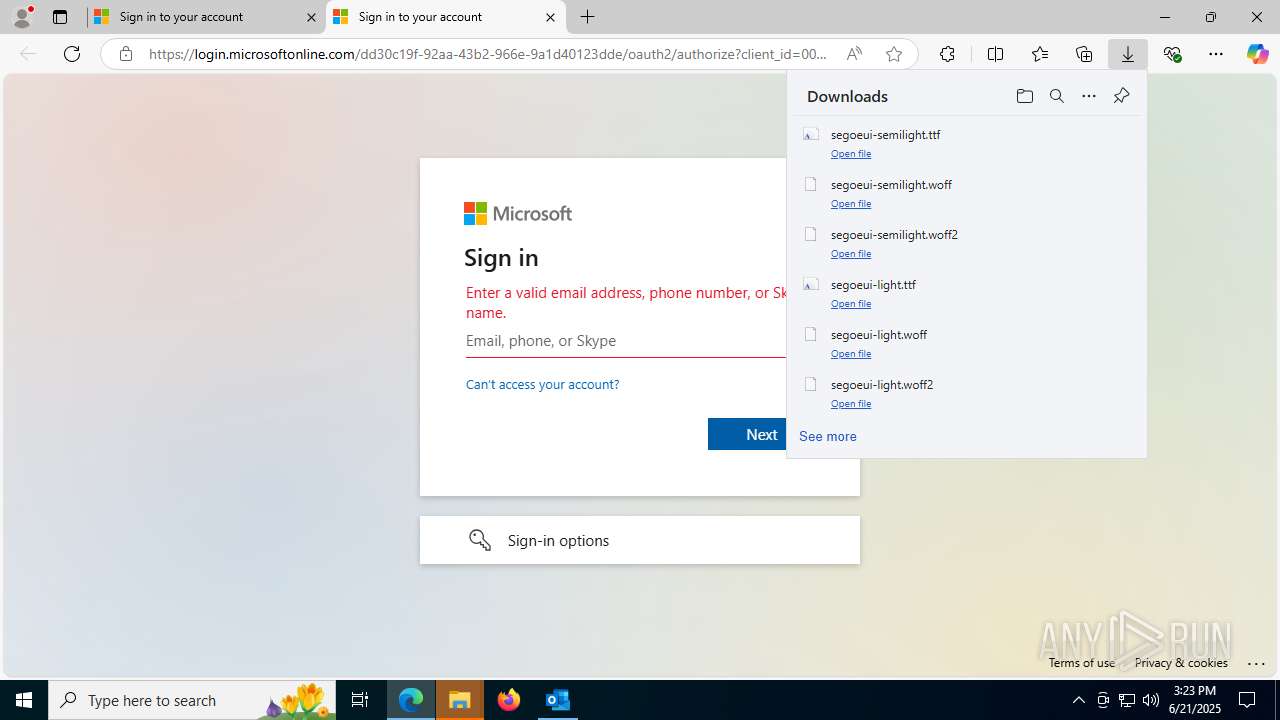Open file for segoeui-light.woff2
The height and width of the screenshot is (720, 1280).
(x=851, y=404)
